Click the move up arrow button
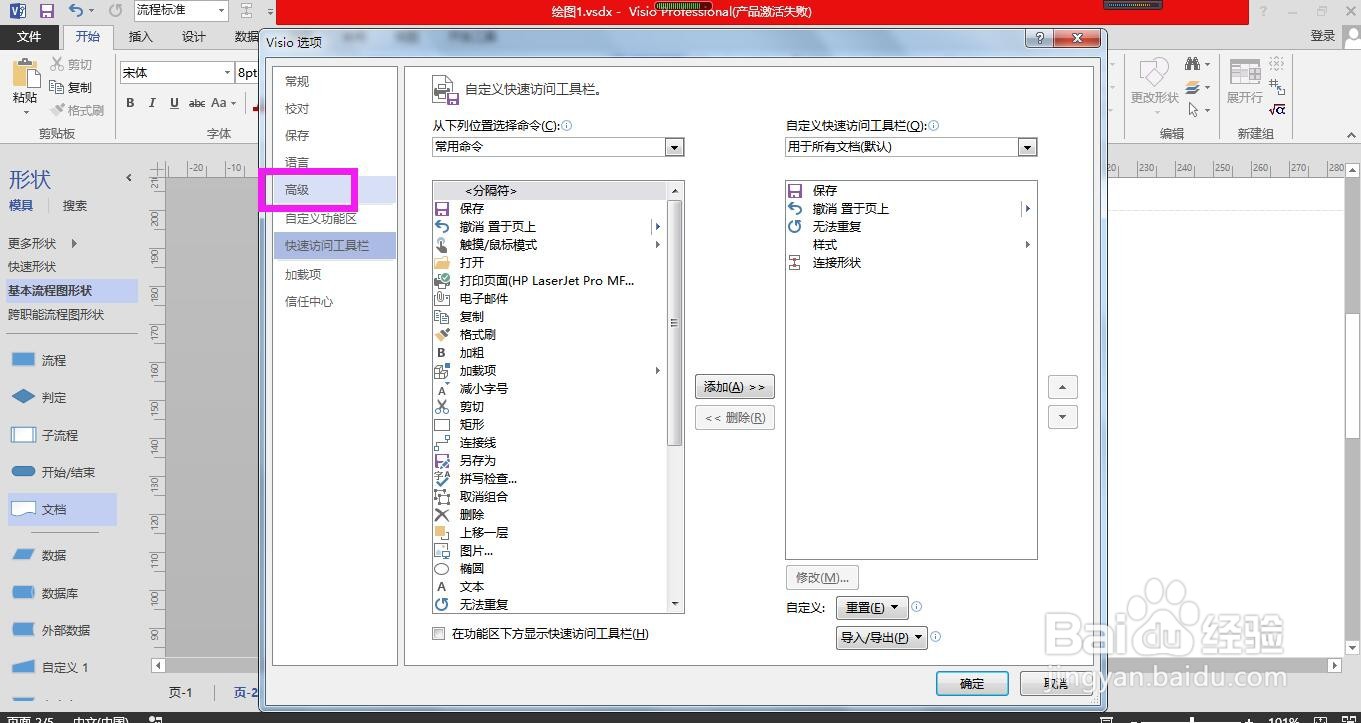Image resolution: width=1361 pixels, height=723 pixels. pos(1062,386)
